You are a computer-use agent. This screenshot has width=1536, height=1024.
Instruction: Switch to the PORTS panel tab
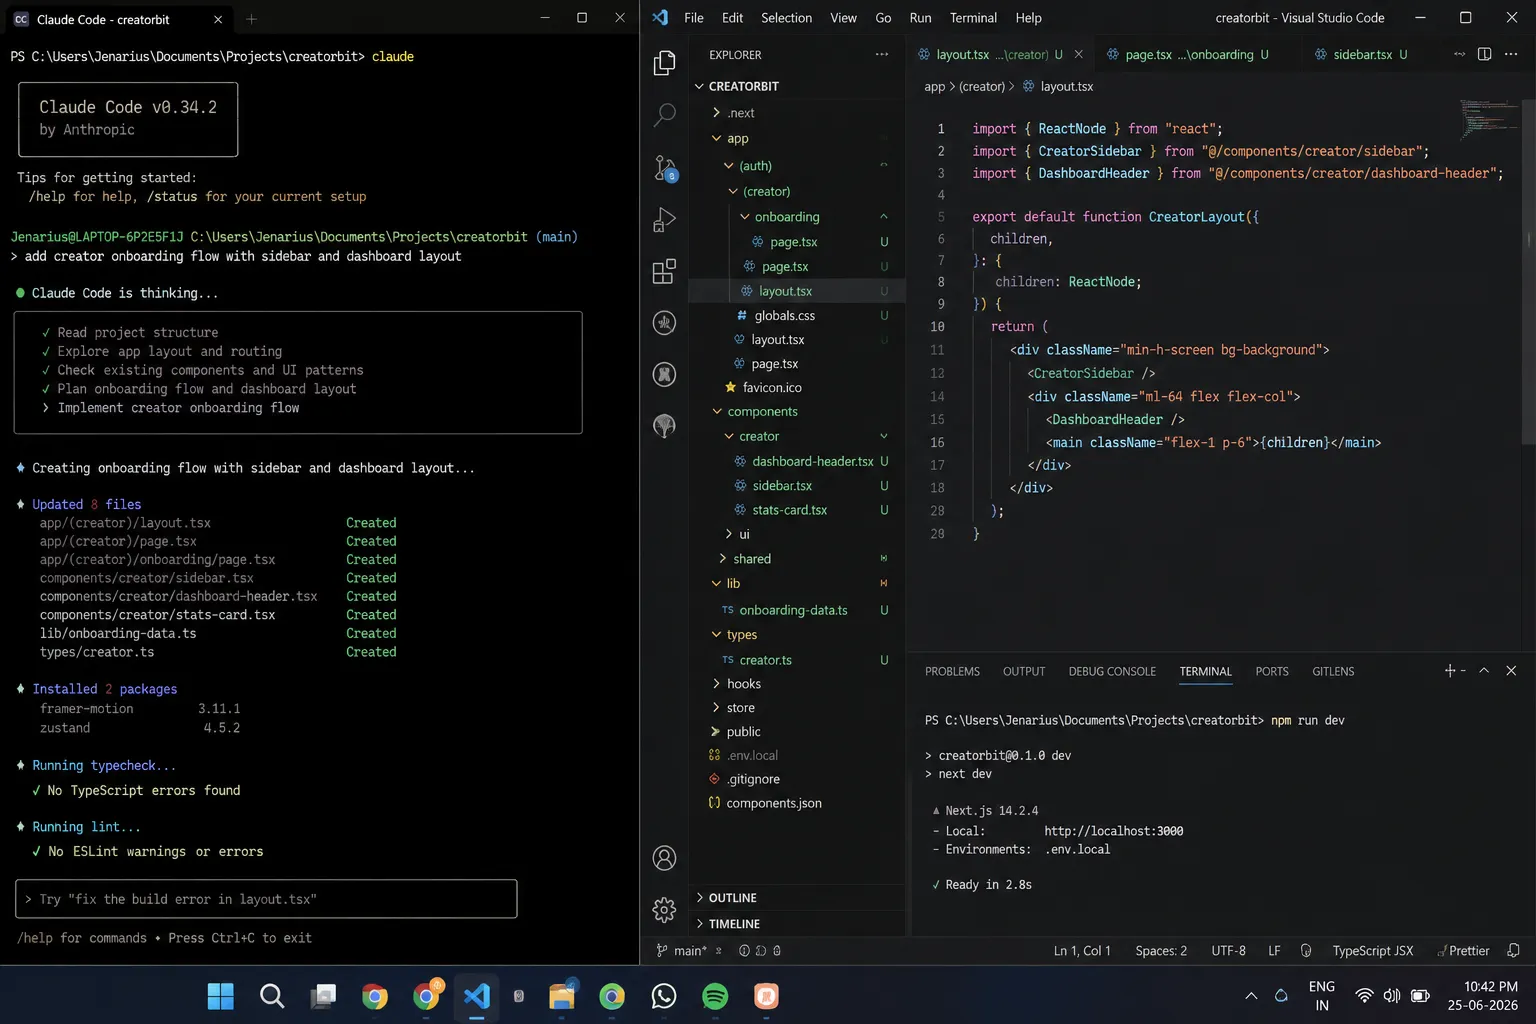pyautogui.click(x=1271, y=671)
